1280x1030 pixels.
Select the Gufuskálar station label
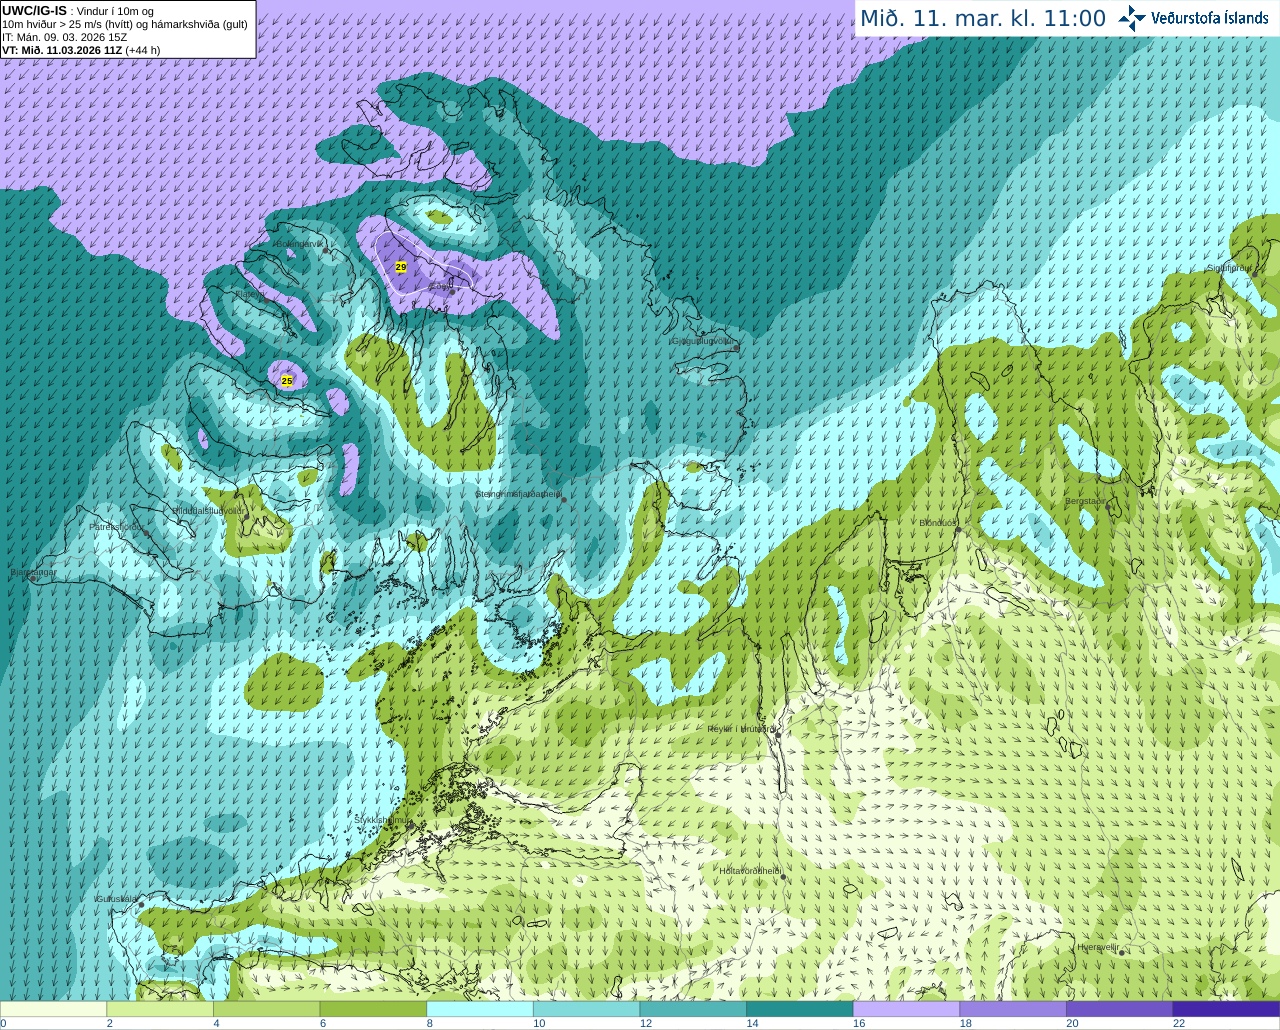[116, 899]
